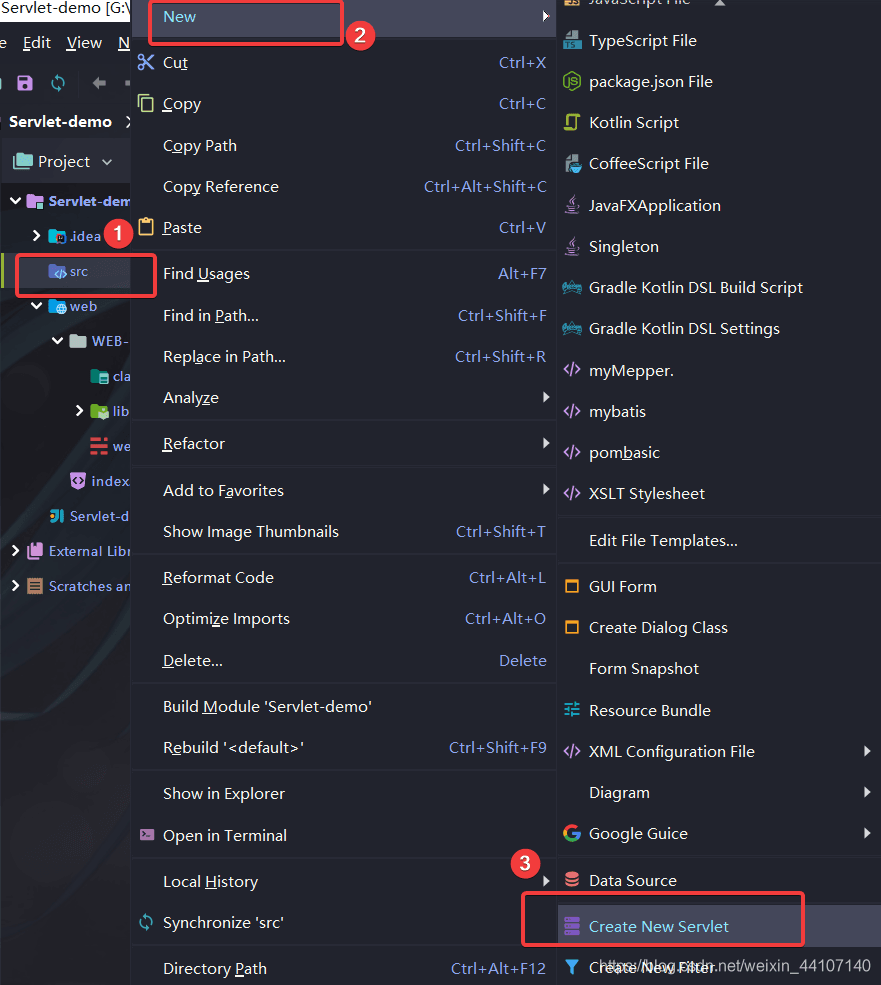Open the Edit menu in the menu bar
Image resolution: width=881 pixels, height=985 pixels.
(37, 43)
